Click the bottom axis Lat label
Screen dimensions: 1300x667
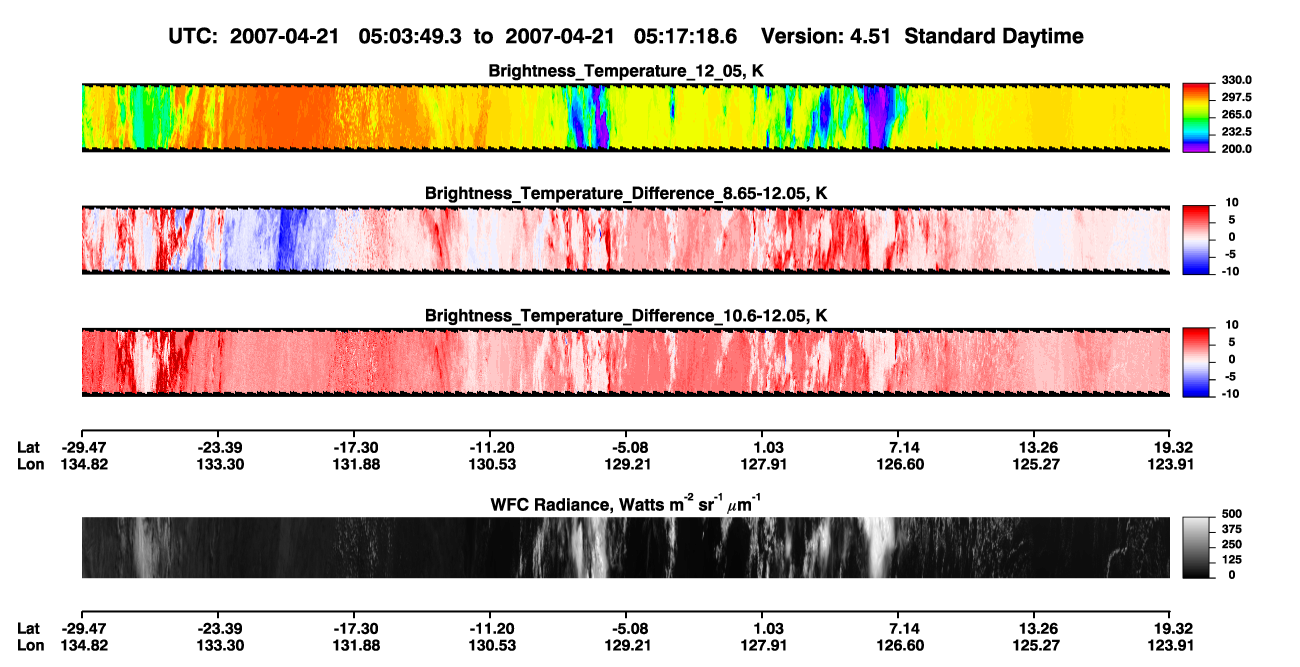29,628
